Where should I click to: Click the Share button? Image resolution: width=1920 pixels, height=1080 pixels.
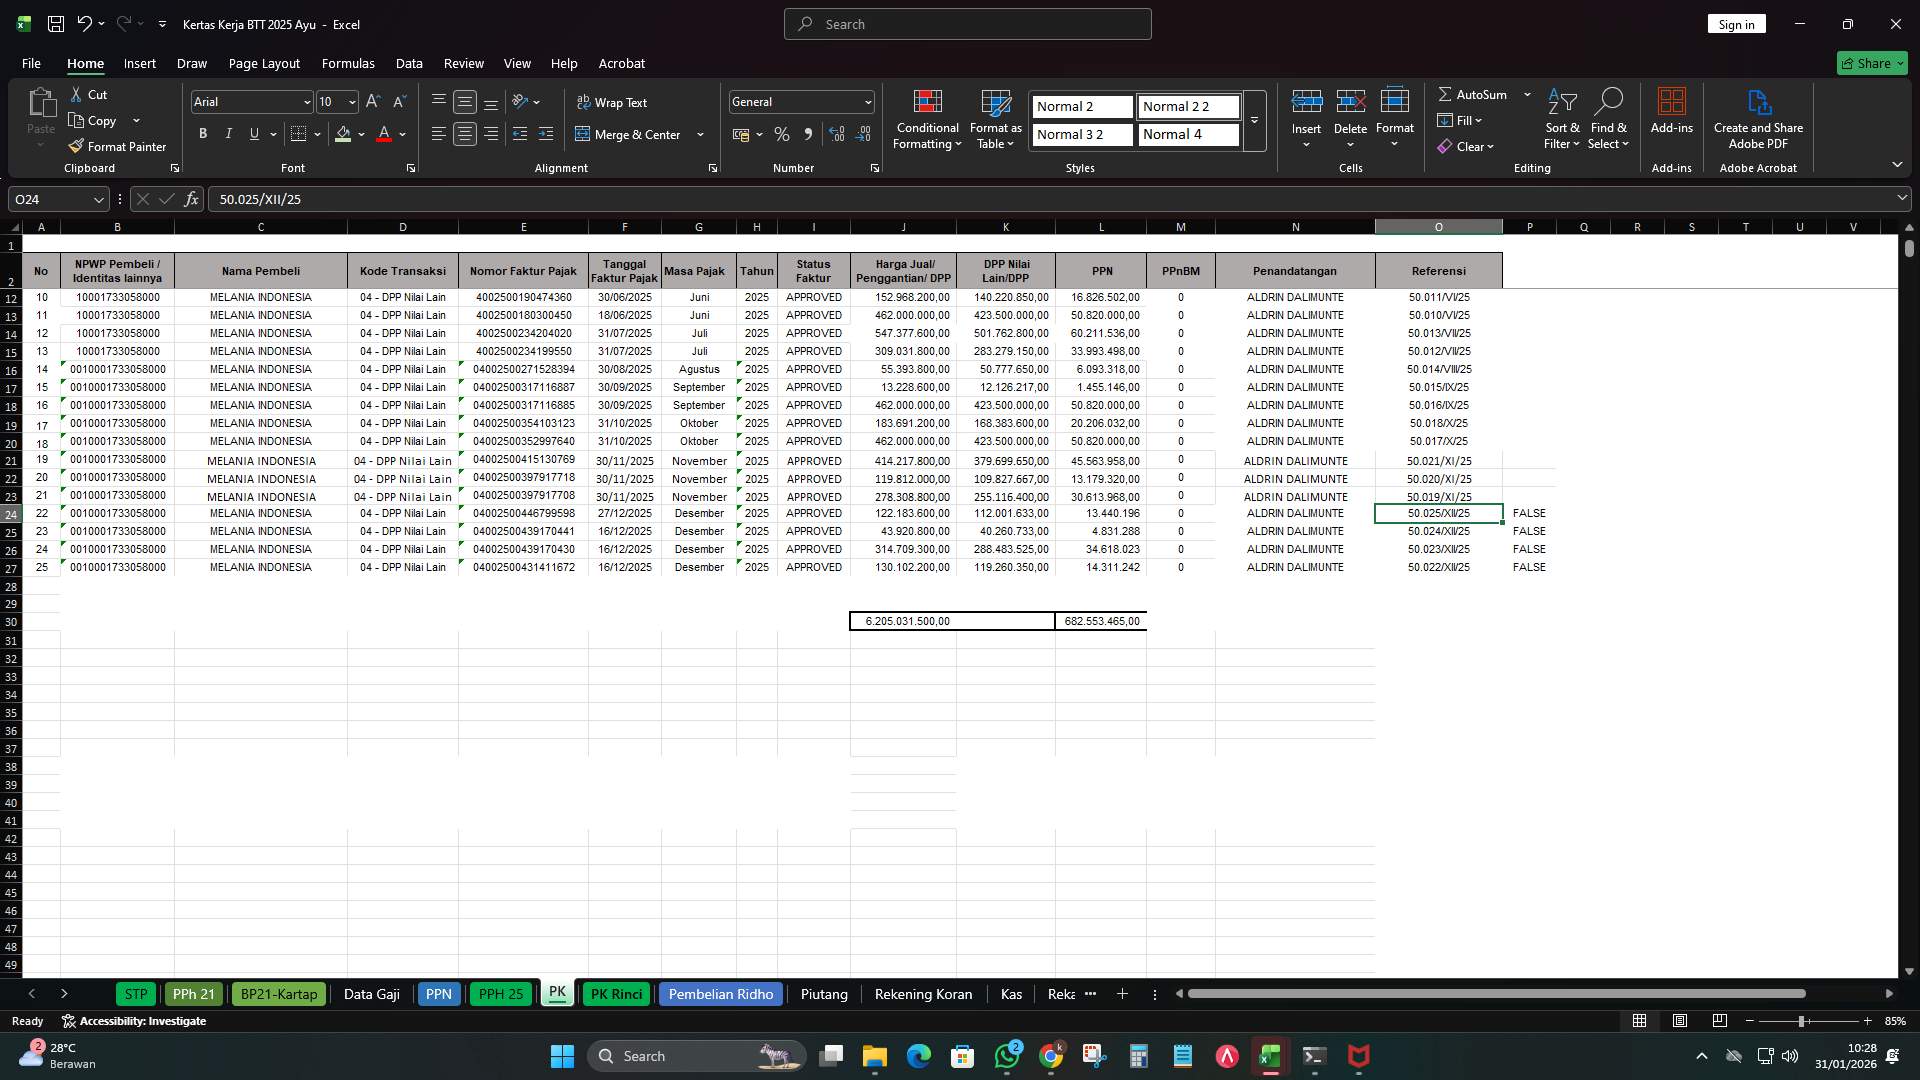(x=1871, y=62)
